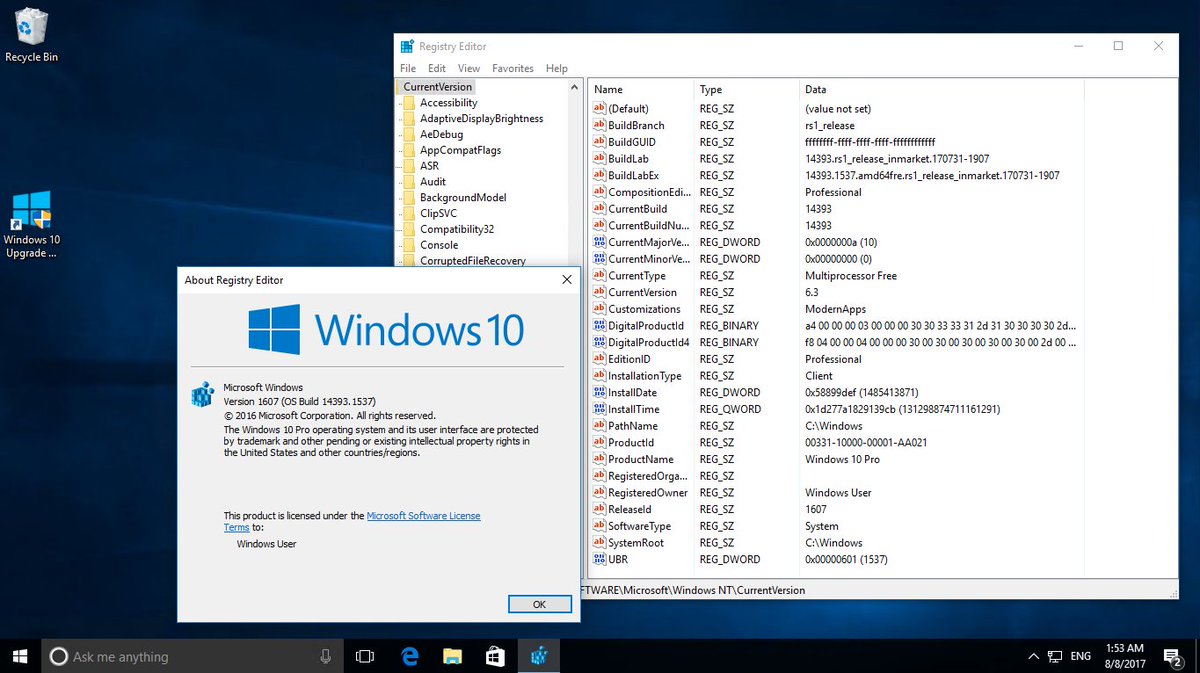
Task: Expand the Console registry key
Action: (401, 245)
